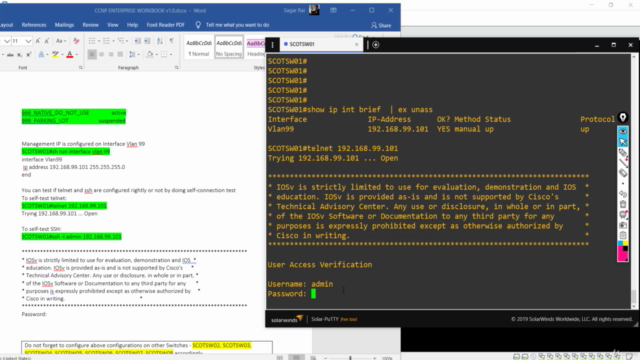Toggle center alignment in Word
640x360 pixels.
click(x=102, y=54)
